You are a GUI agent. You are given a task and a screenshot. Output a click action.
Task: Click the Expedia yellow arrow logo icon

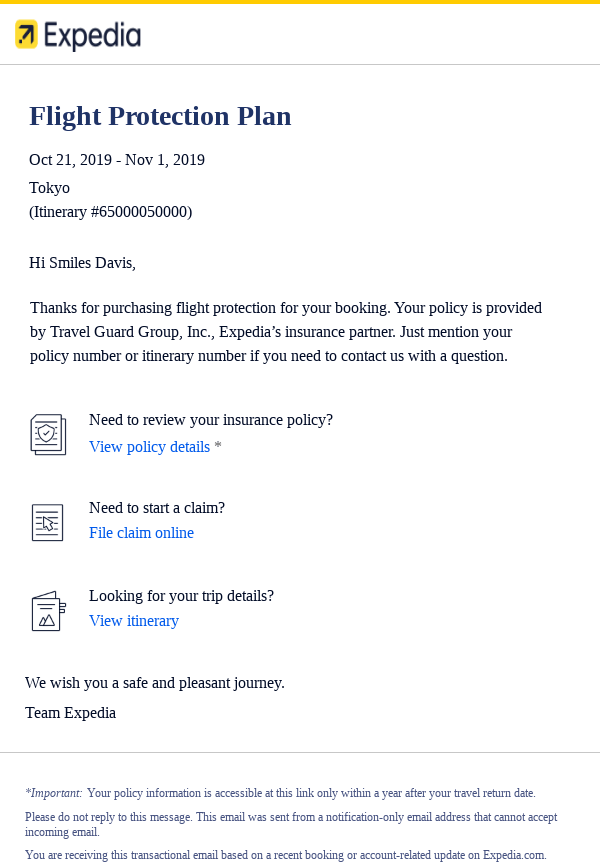coord(26,35)
